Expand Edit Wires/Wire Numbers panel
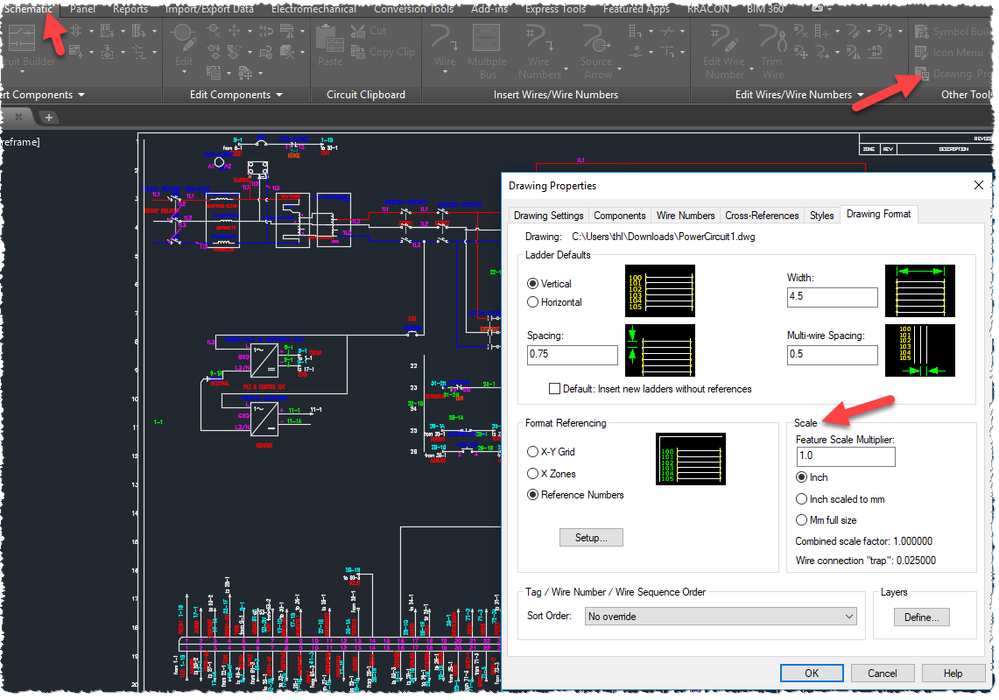 861,95
